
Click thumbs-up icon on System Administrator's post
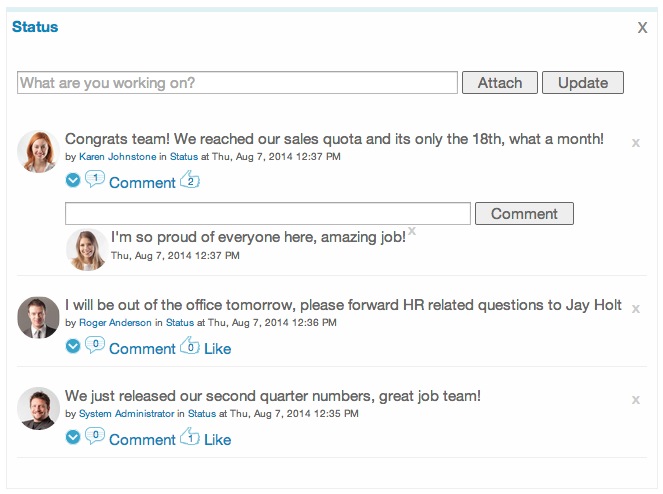point(190,436)
